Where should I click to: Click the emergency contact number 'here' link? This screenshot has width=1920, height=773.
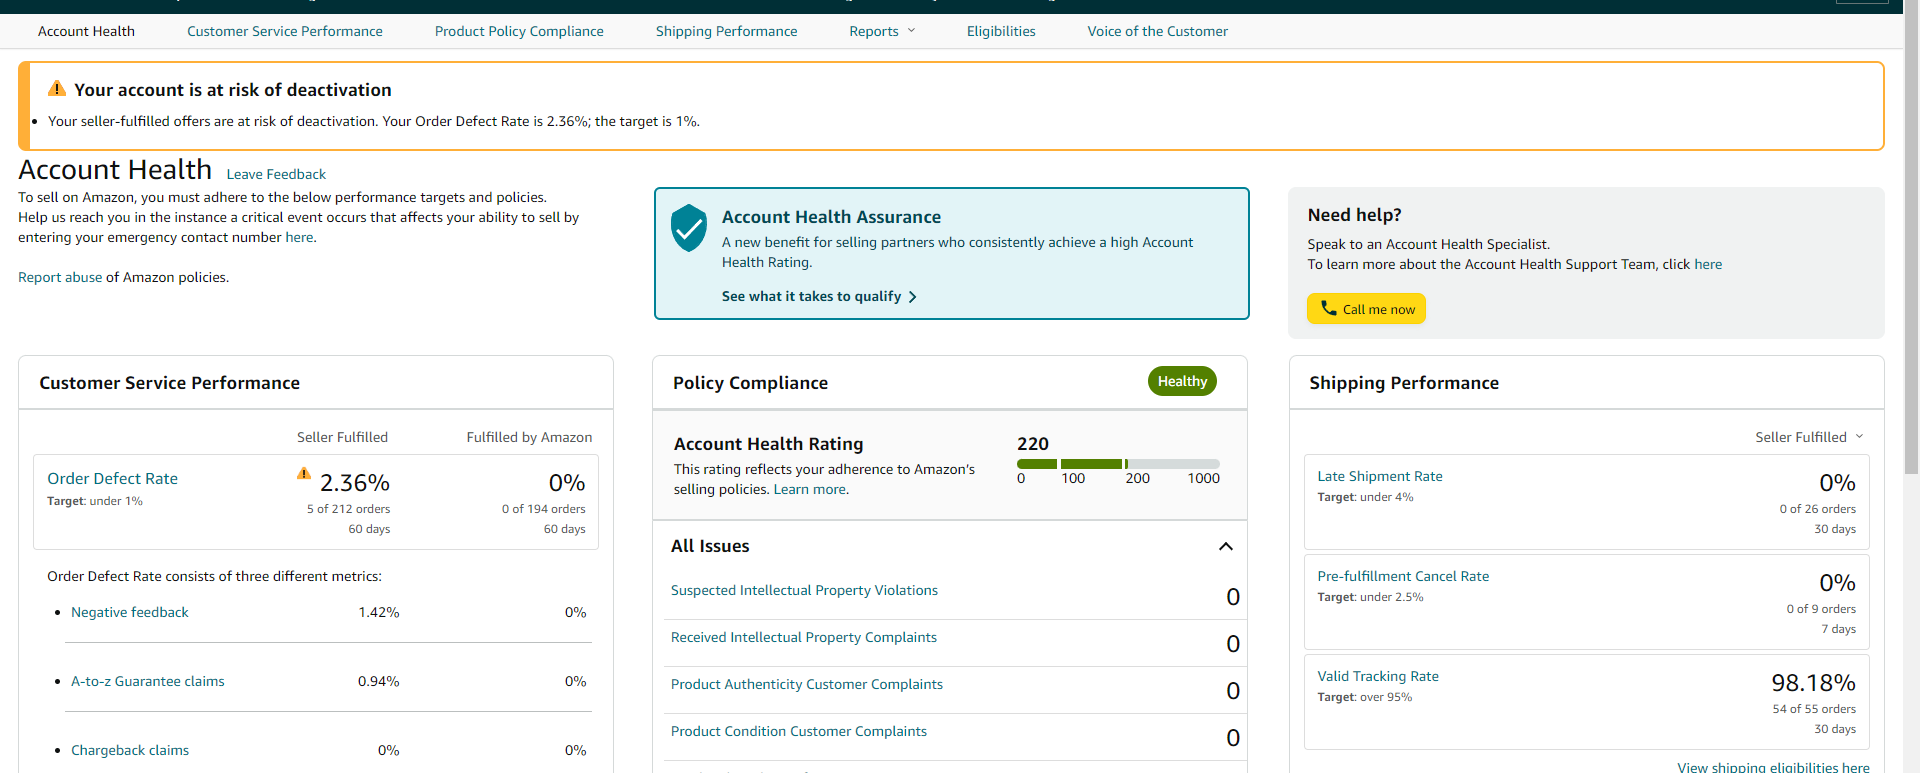pos(299,237)
